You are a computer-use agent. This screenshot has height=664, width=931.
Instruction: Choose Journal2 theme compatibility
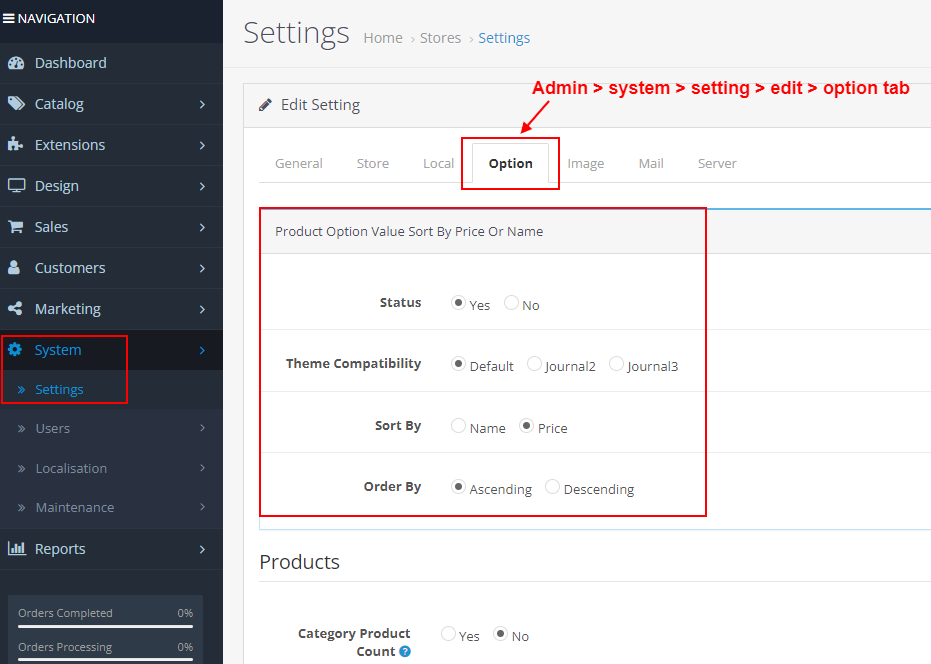(534, 364)
